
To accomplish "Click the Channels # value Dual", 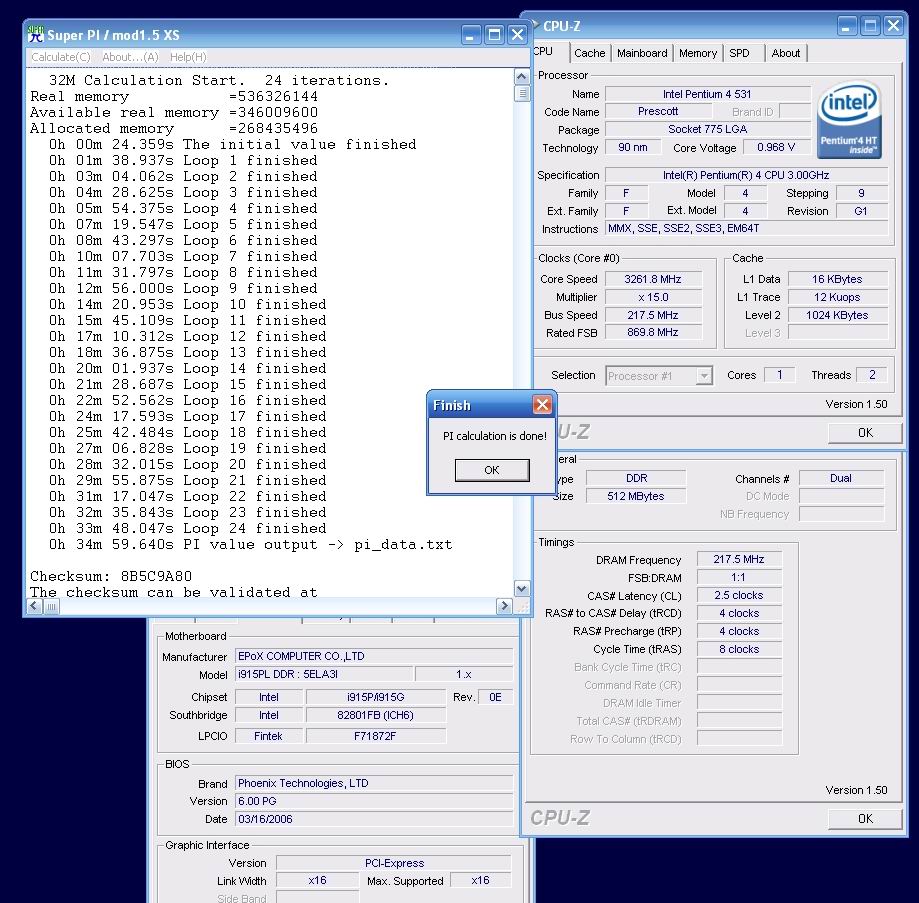I will tap(841, 478).
